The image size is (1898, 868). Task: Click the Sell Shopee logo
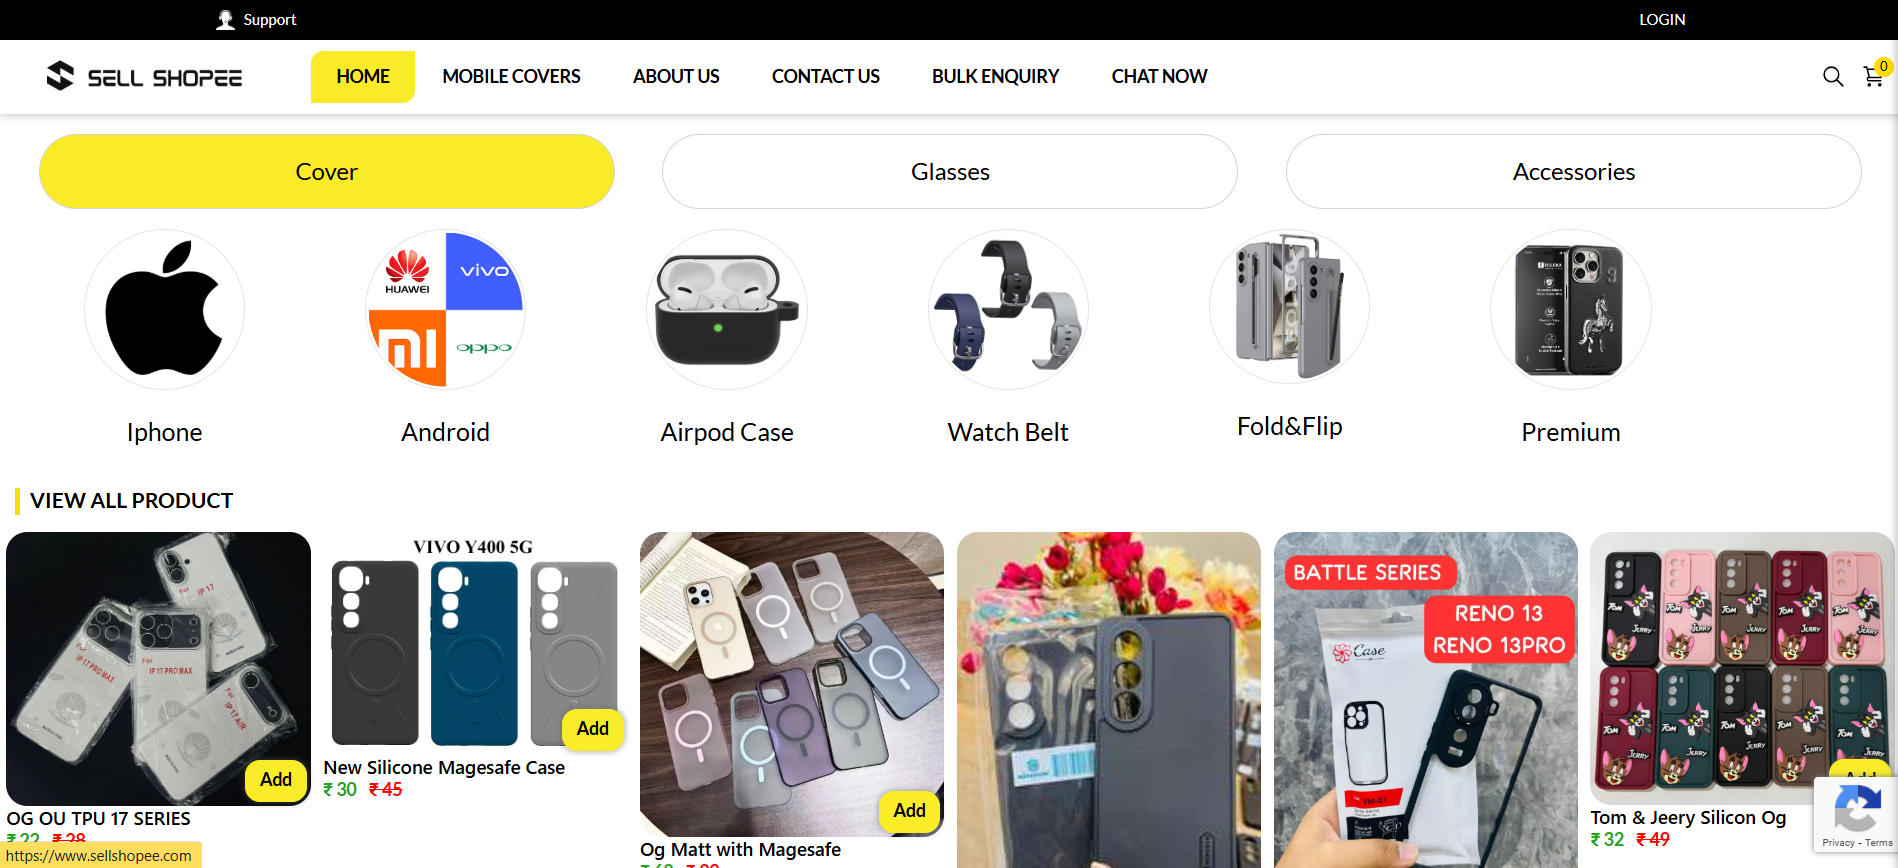pyautogui.click(x=145, y=77)
